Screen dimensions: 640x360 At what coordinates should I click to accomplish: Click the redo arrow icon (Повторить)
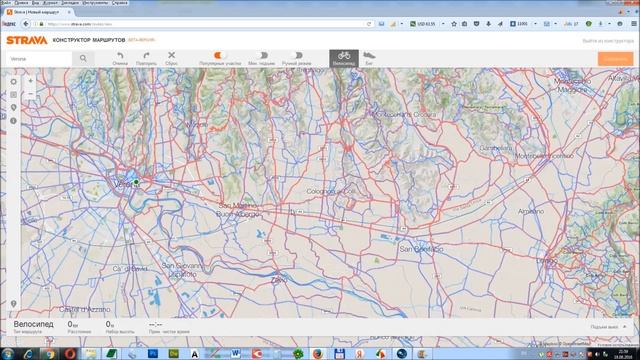[x=146, y=55]
